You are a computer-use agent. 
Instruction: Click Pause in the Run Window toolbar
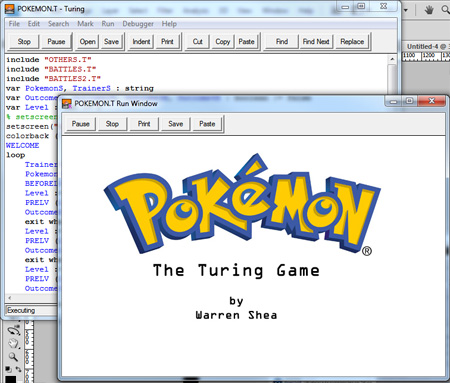tap(81, 124)
